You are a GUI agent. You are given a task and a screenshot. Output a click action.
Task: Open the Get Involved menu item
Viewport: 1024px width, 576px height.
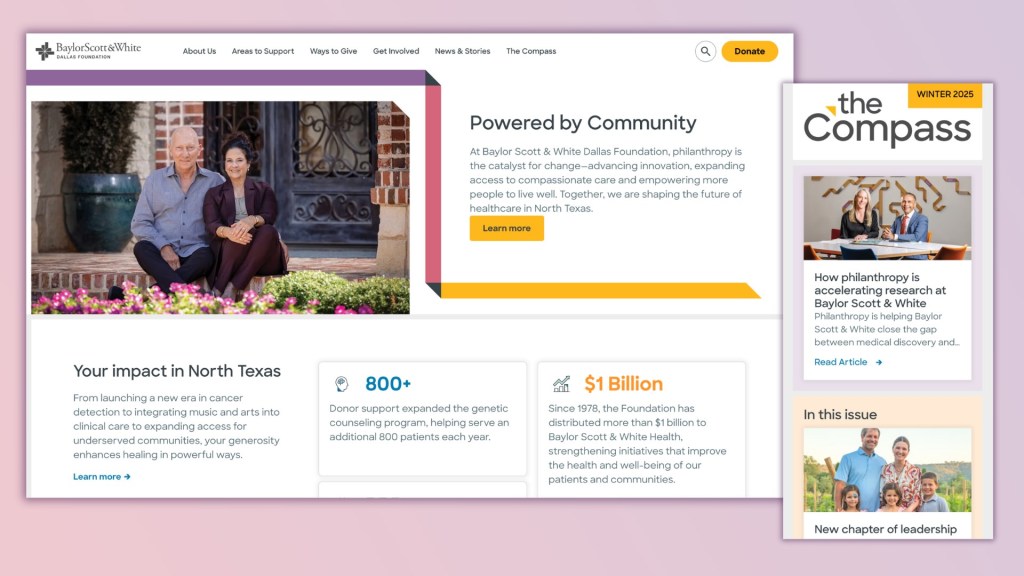[396, 51]
